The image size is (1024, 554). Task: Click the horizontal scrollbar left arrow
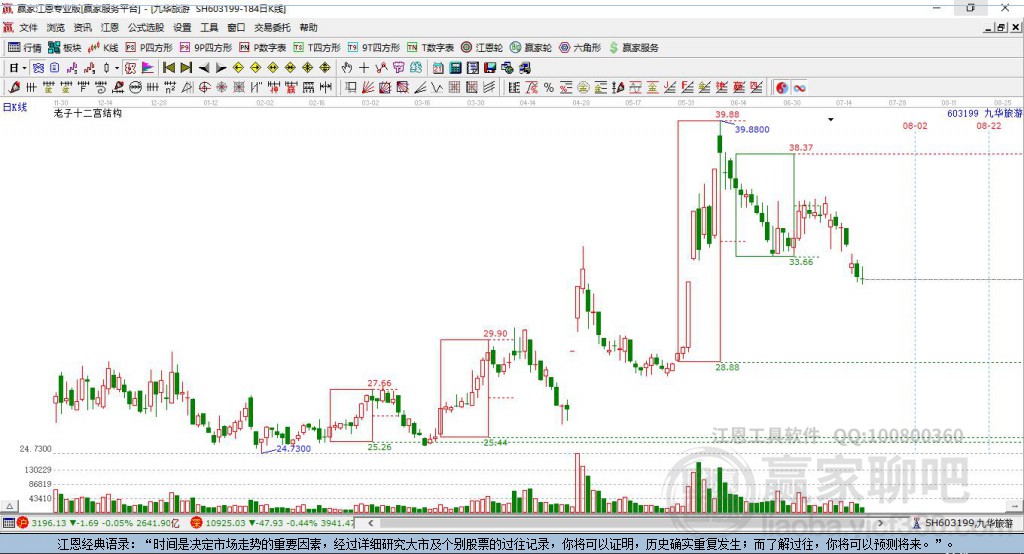pos(370,523)
